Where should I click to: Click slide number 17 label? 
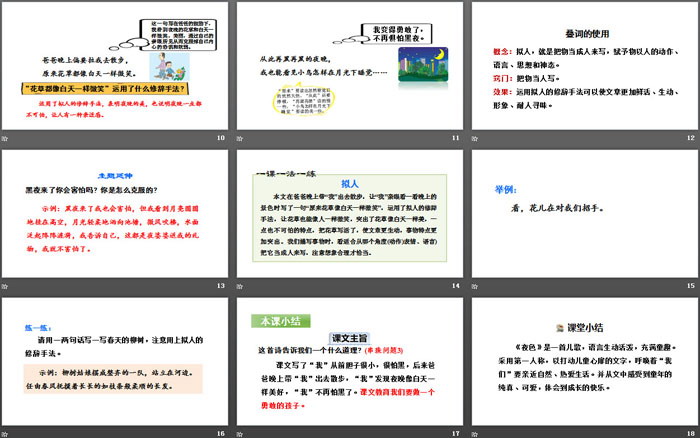click(x=456, y=434)
